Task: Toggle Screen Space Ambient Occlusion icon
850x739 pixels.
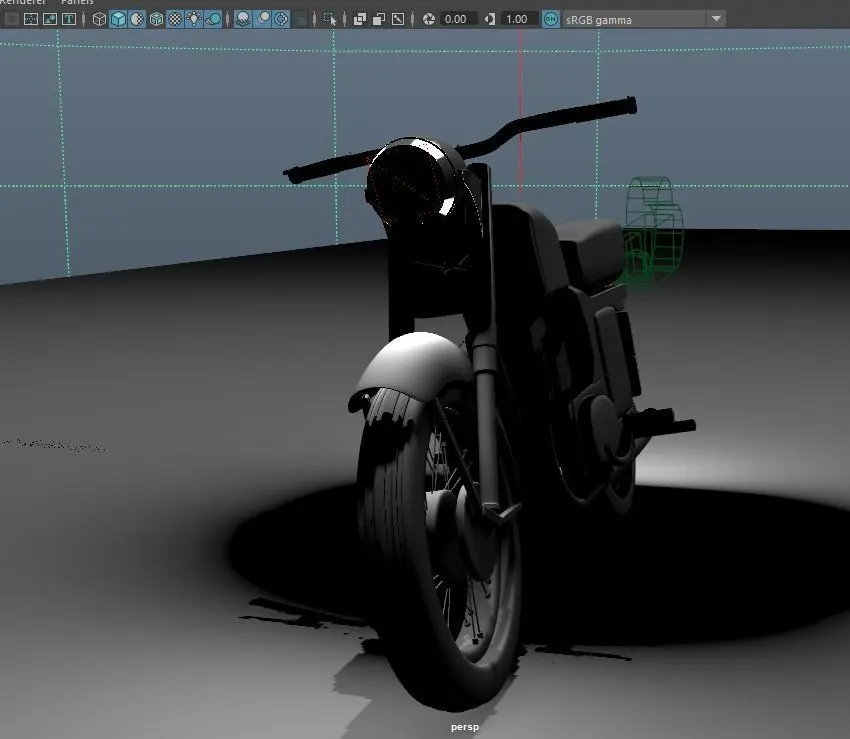Action: [243, 20]
